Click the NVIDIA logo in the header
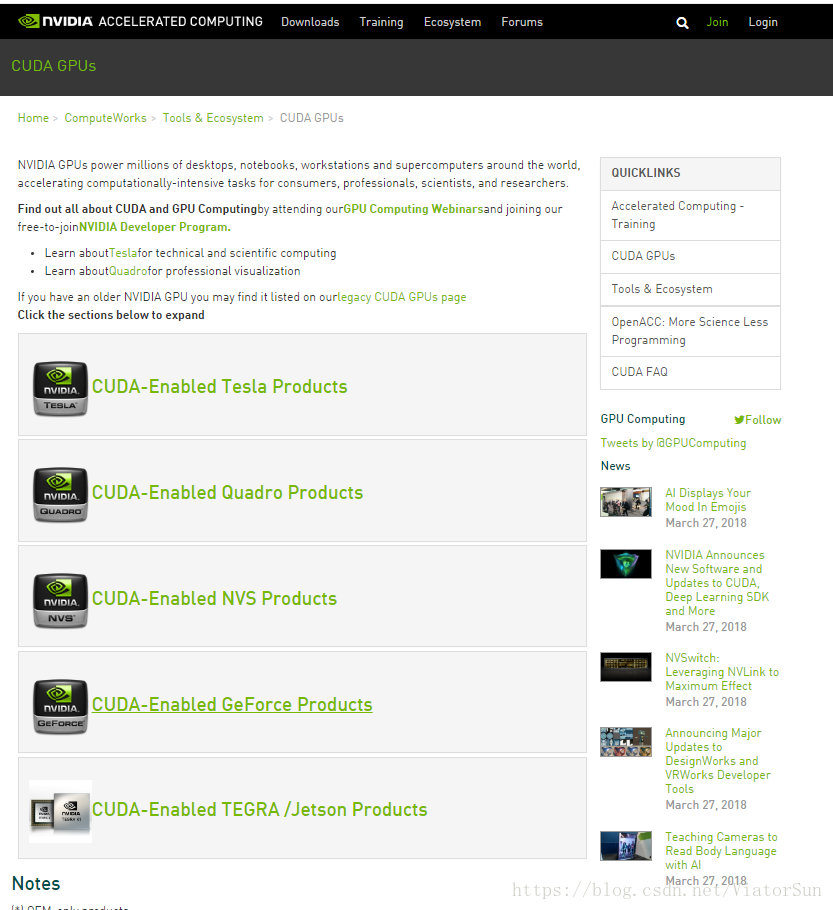Viewport: 833px width, 910px height. 55,21
